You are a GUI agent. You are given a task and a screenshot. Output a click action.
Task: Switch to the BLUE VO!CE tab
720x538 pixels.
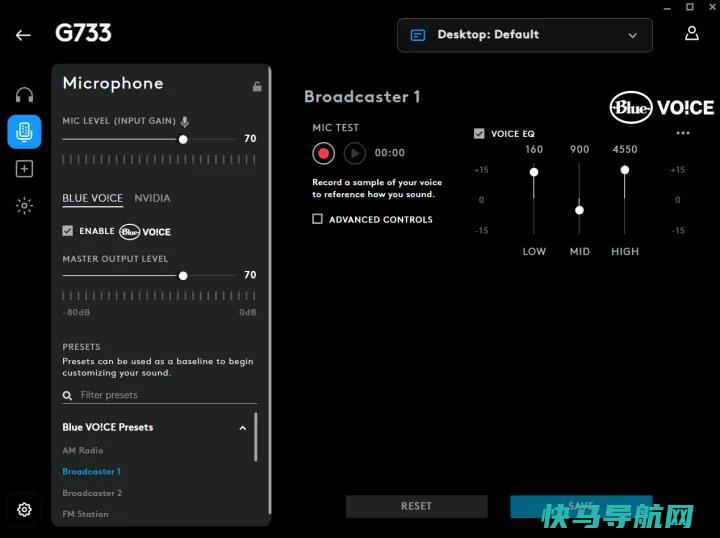[x=92, y=198]
